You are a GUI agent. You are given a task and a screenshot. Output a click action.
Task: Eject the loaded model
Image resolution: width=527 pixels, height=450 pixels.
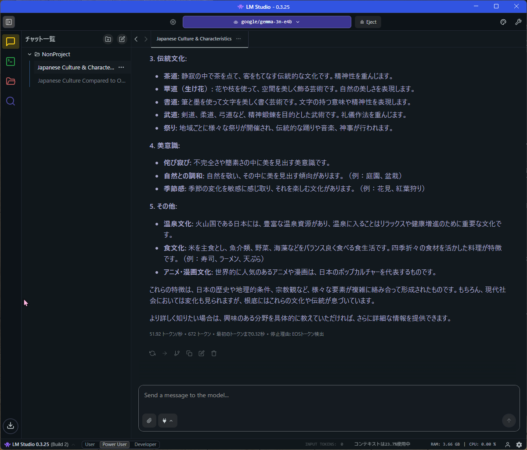[368, 22]
